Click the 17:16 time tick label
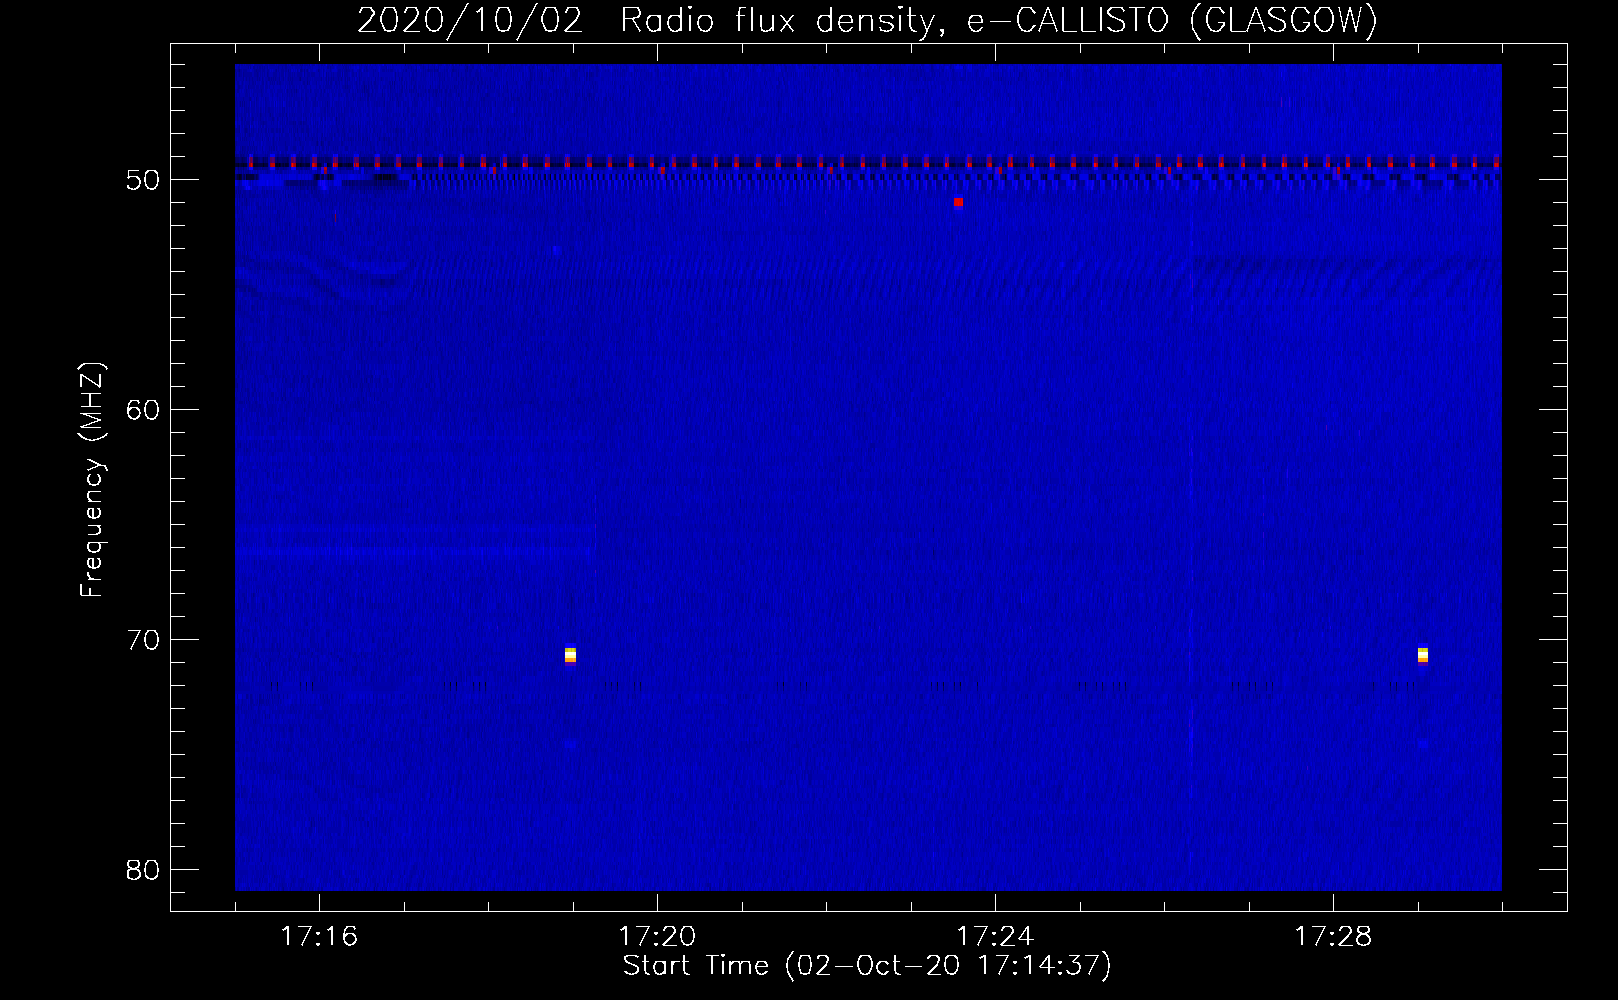1618x1000 pixels. [x=319, y=937]
